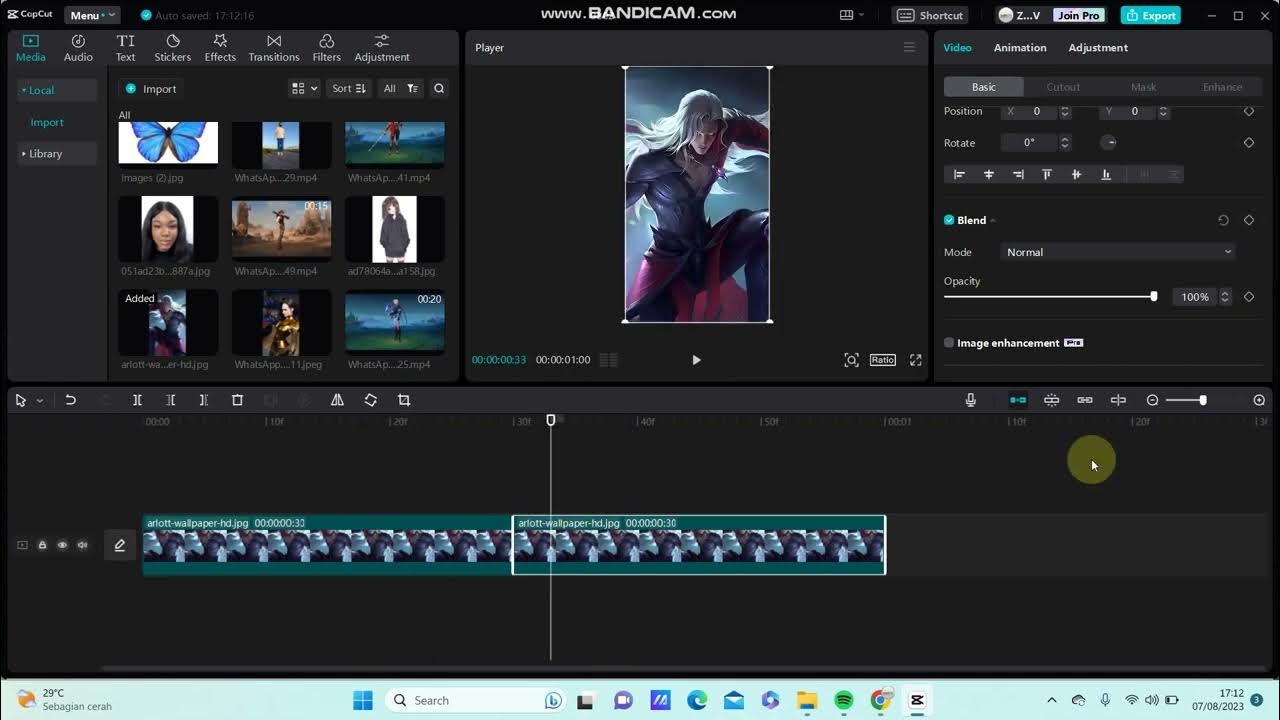Open the player hamburger menu
Screen dimensions: 1280x720
[909, 47]
